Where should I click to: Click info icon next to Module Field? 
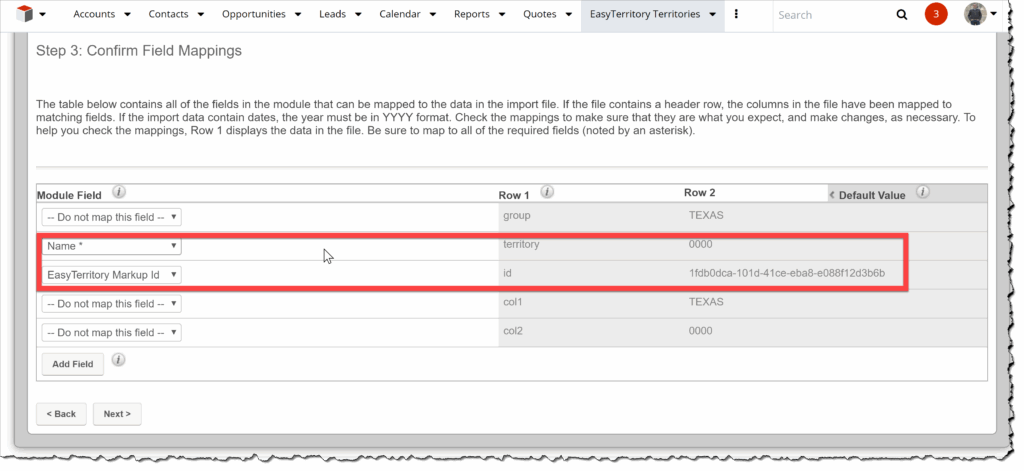click(x=118, y=192)
